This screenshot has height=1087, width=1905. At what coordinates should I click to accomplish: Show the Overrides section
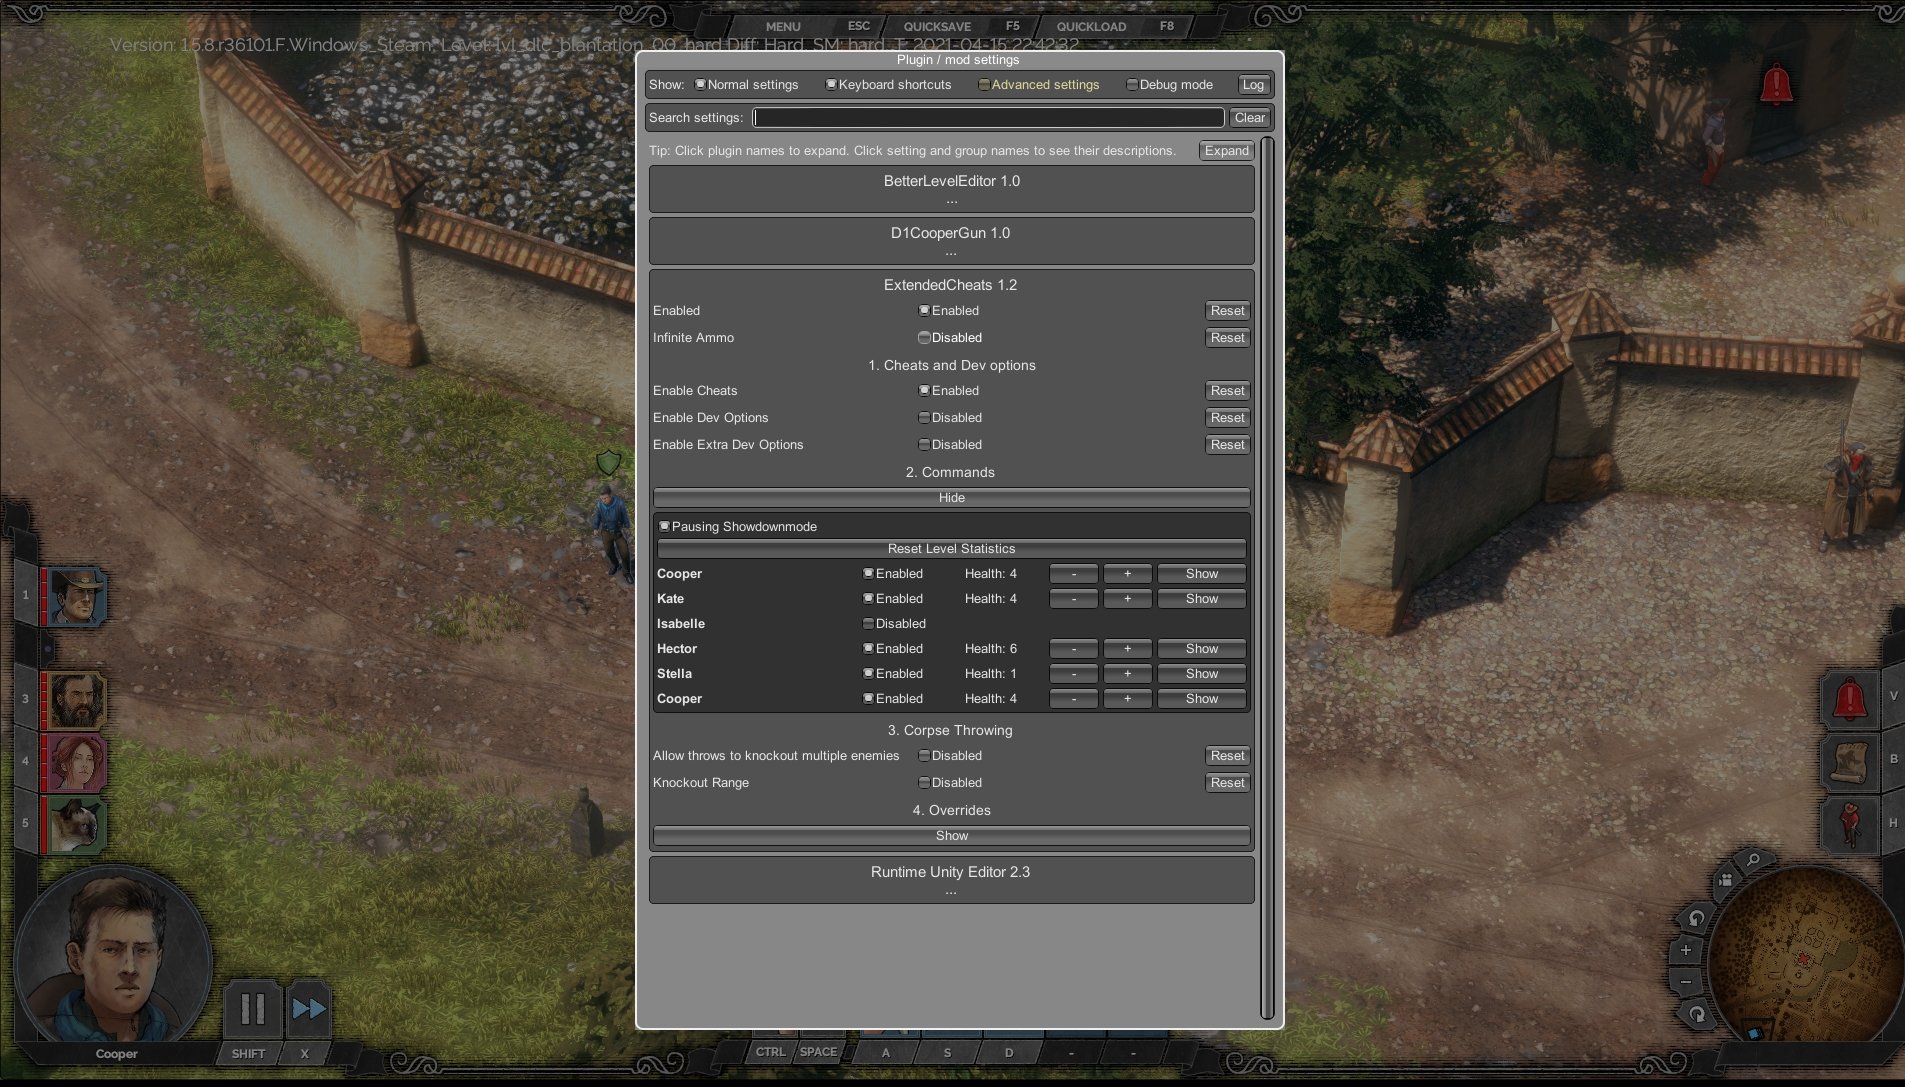click(x=952, y=836)
